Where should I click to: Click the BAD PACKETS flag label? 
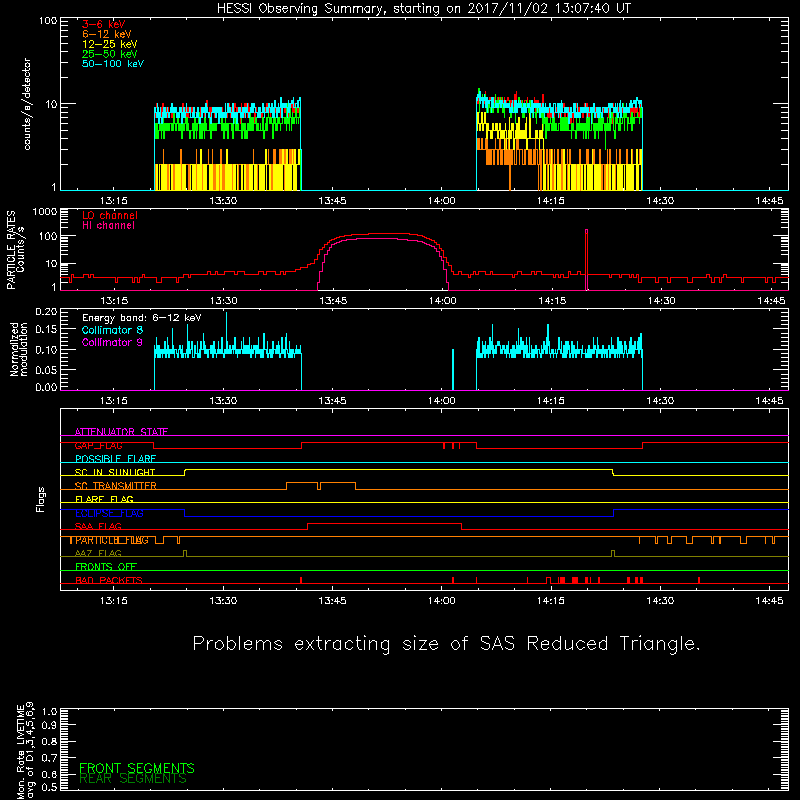(x=109, y=581)
